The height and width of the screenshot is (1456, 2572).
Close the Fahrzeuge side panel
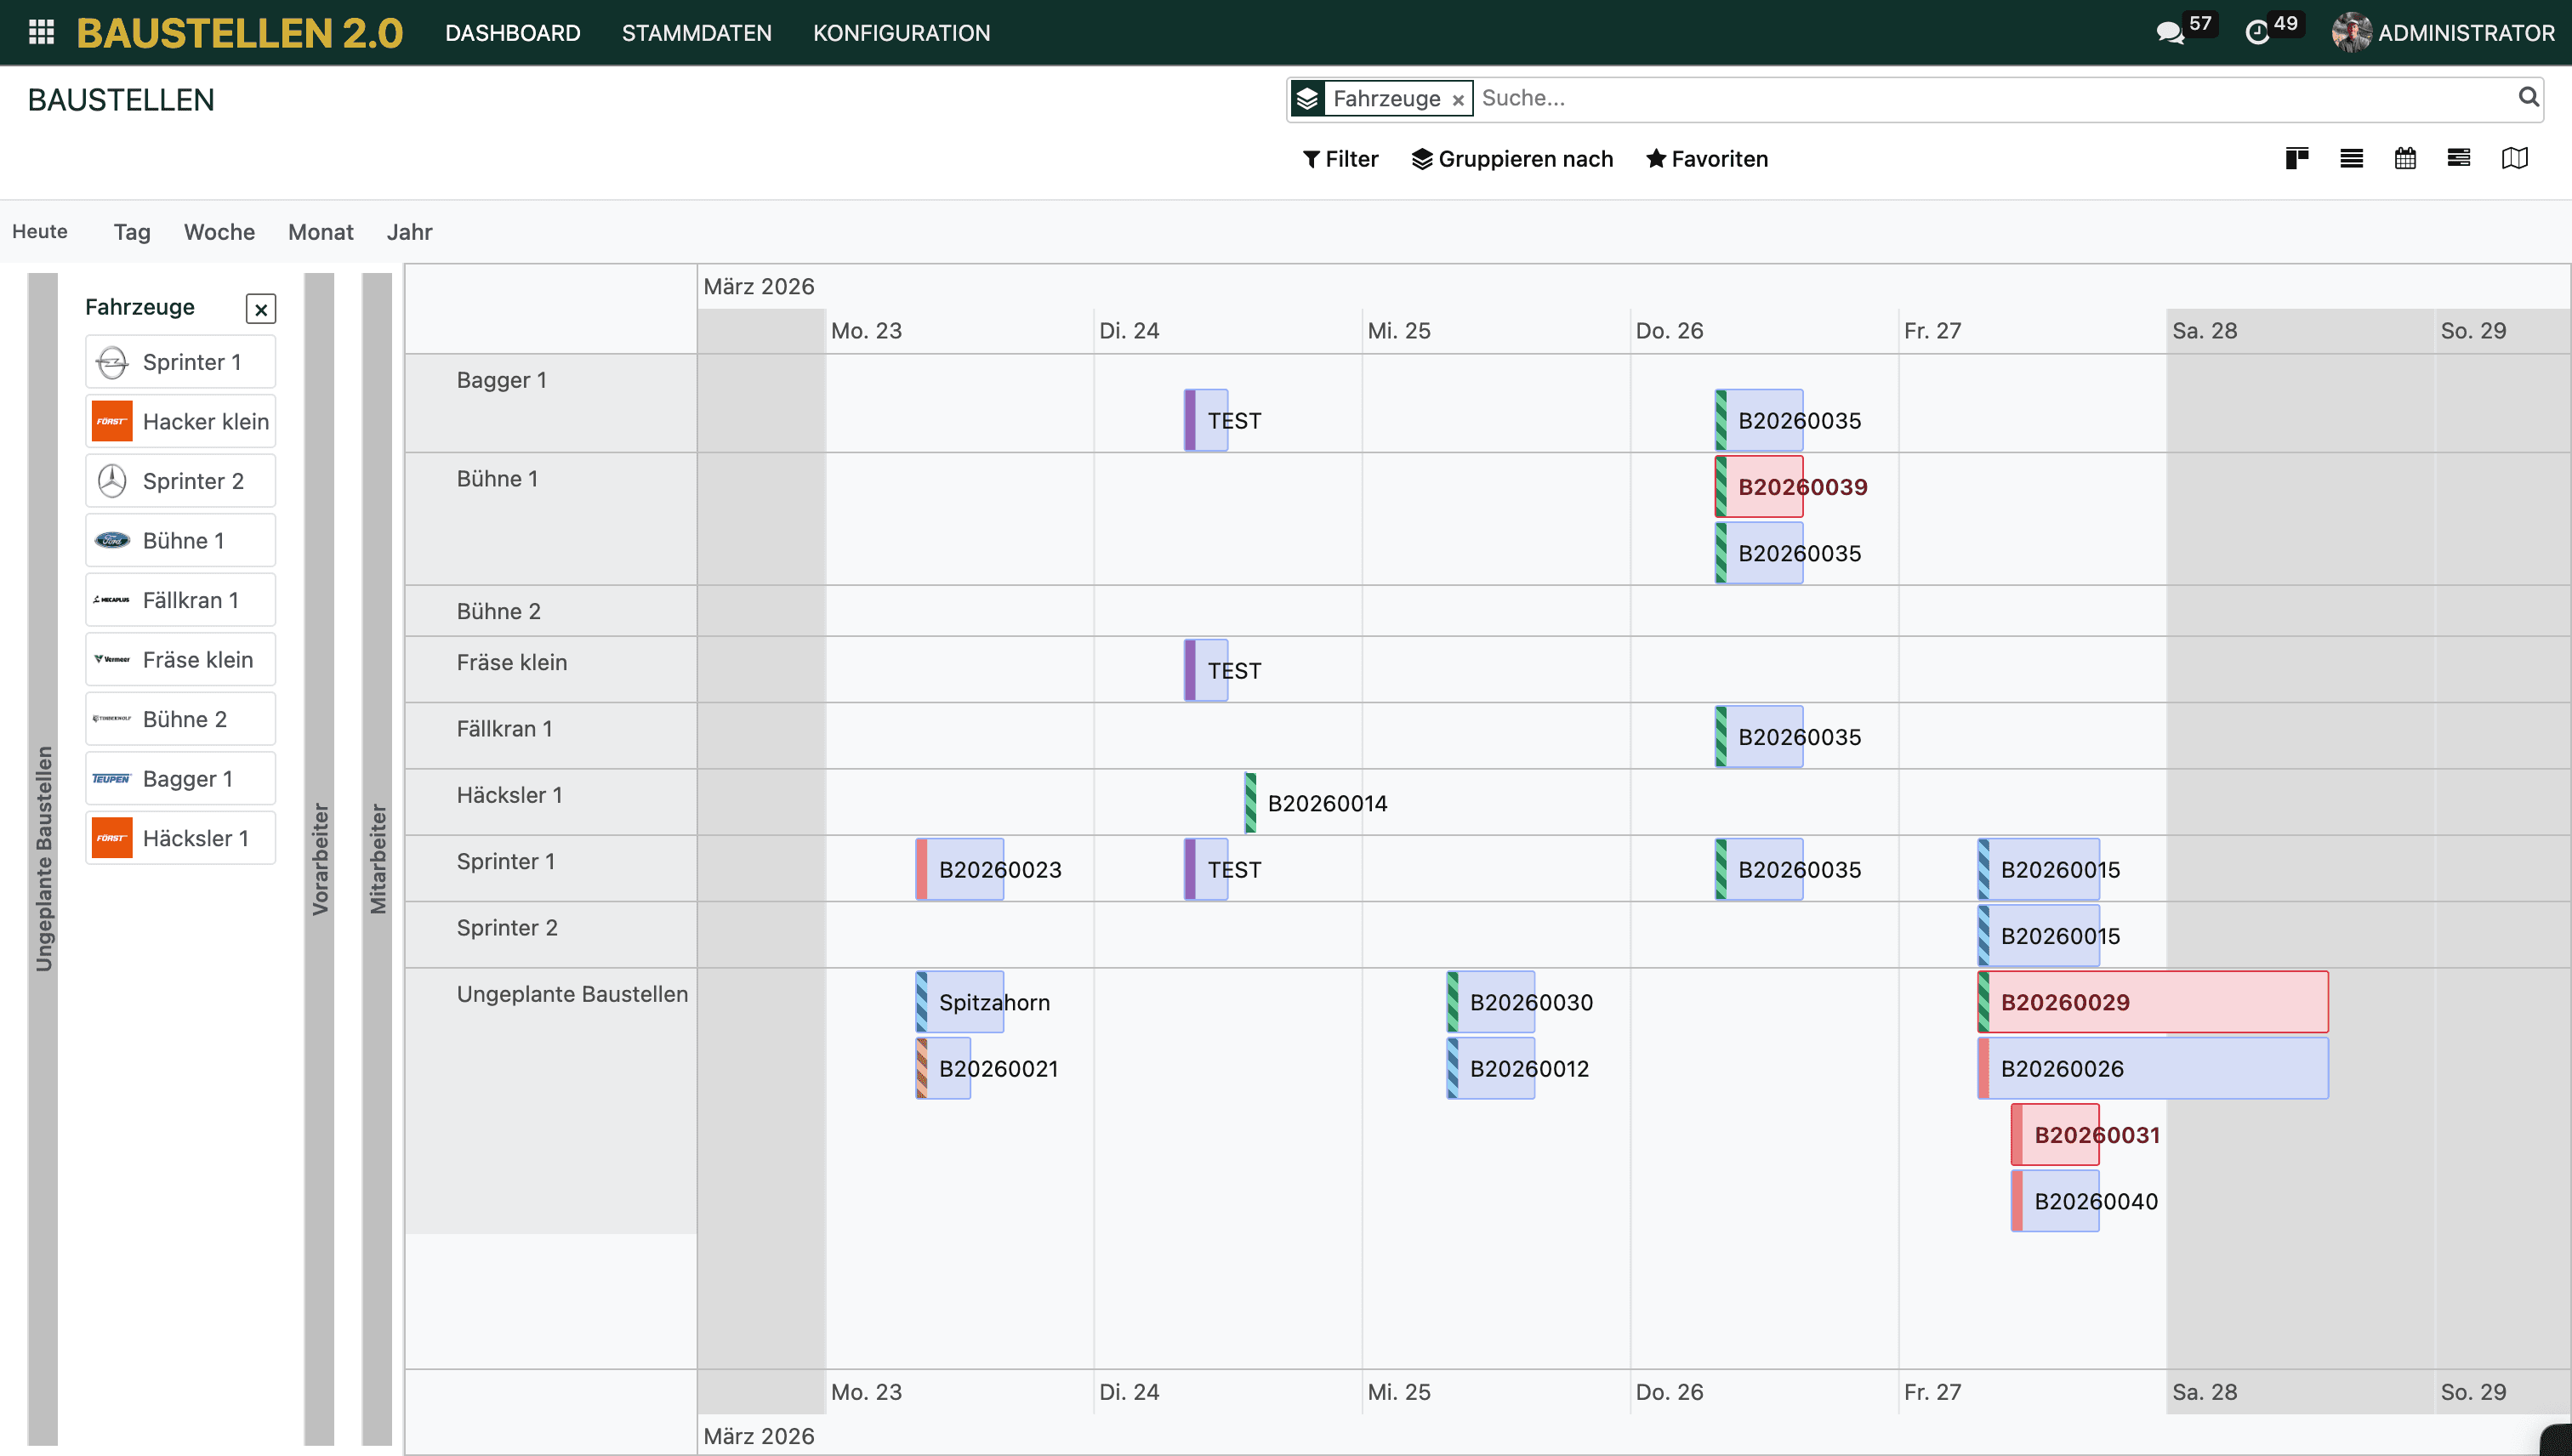click(261, 309)
